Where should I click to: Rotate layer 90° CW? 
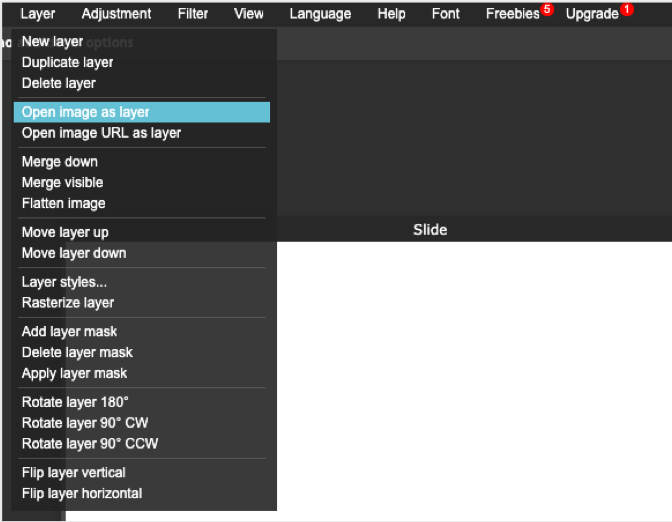point(85,423)
